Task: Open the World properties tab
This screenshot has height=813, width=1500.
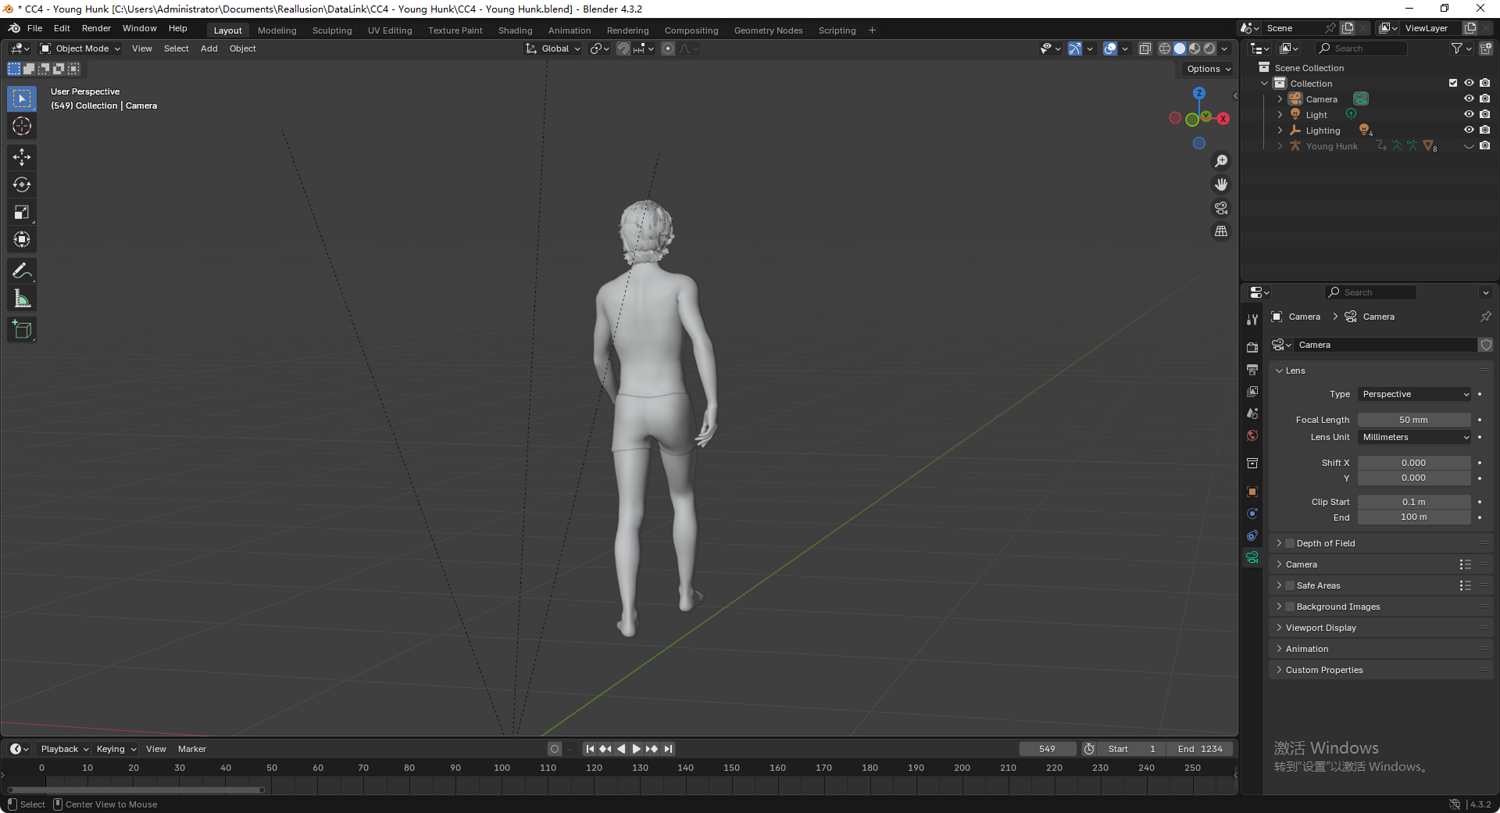Action: [1252, 436]
